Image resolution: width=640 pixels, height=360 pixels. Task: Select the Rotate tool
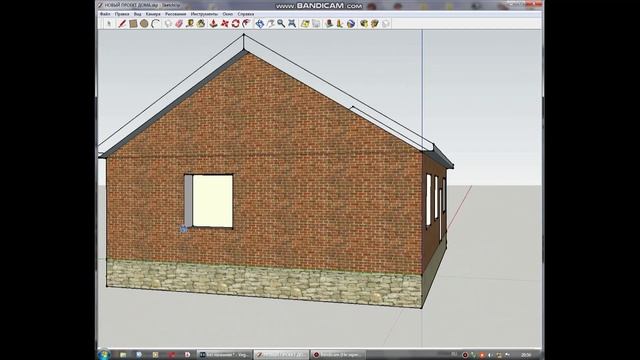(x=236, y=24)
